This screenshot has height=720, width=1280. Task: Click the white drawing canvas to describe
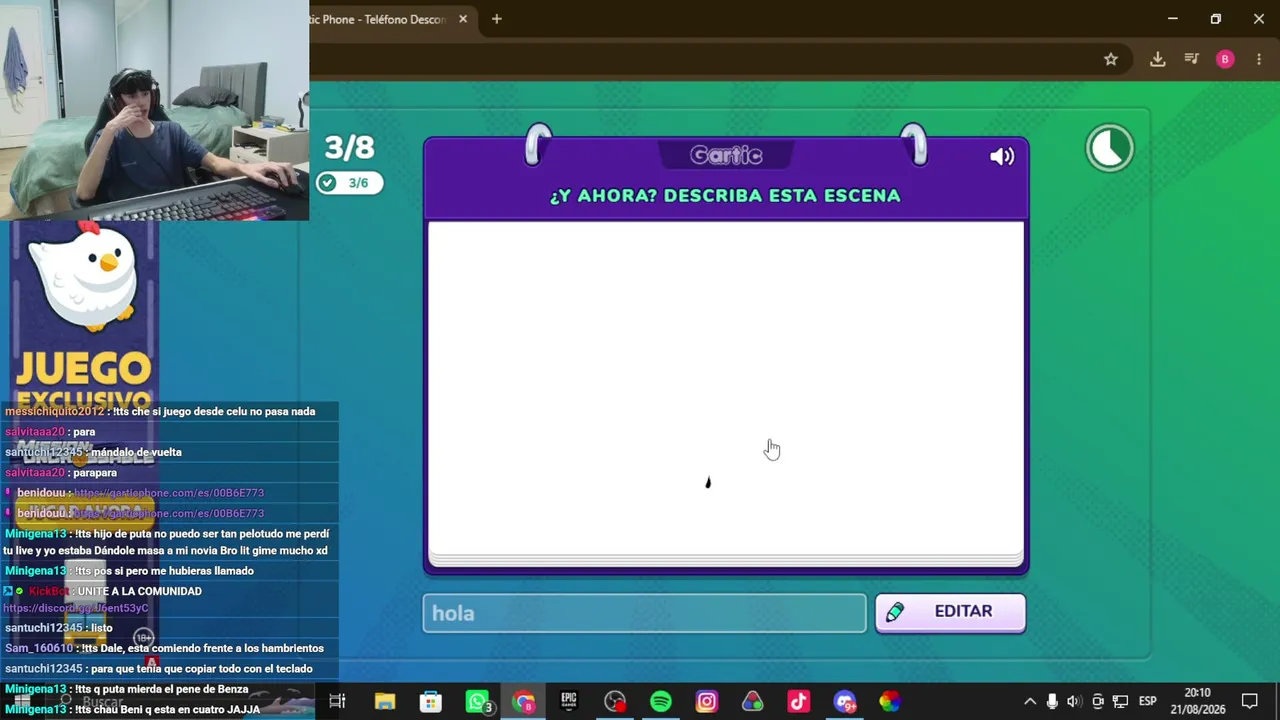[726, 388]
